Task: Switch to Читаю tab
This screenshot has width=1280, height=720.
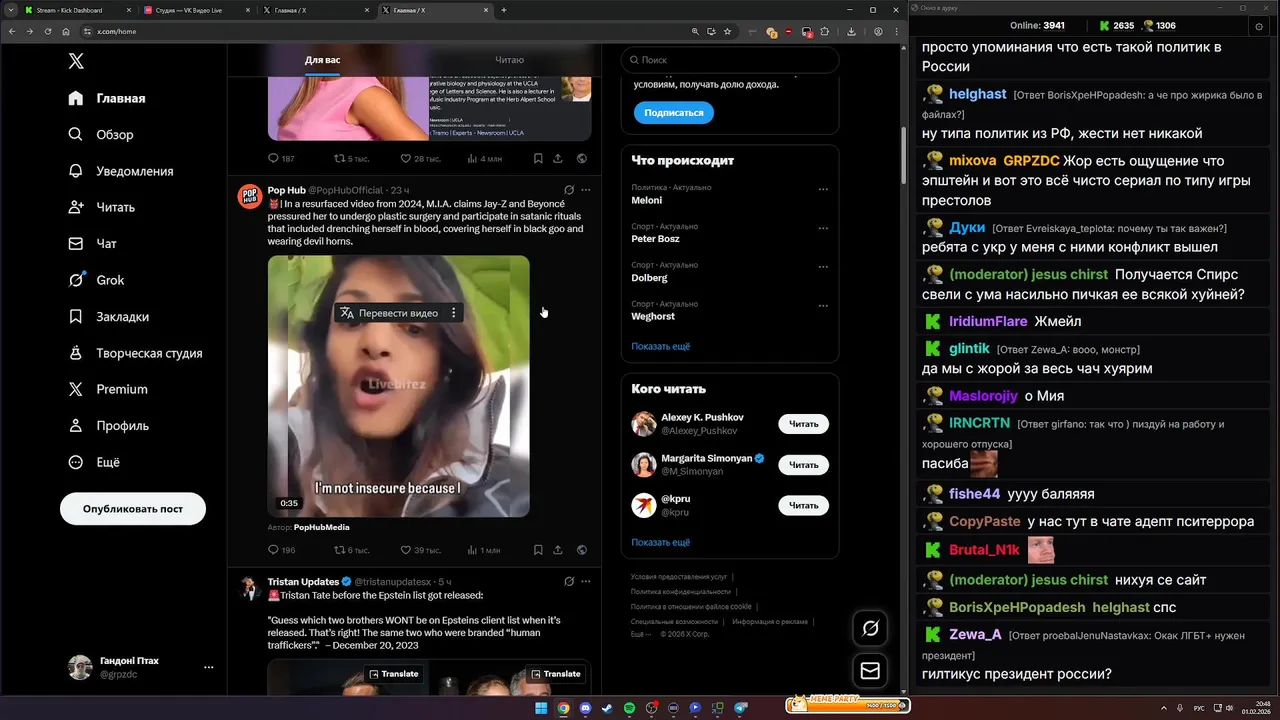Action: (509, 60)
